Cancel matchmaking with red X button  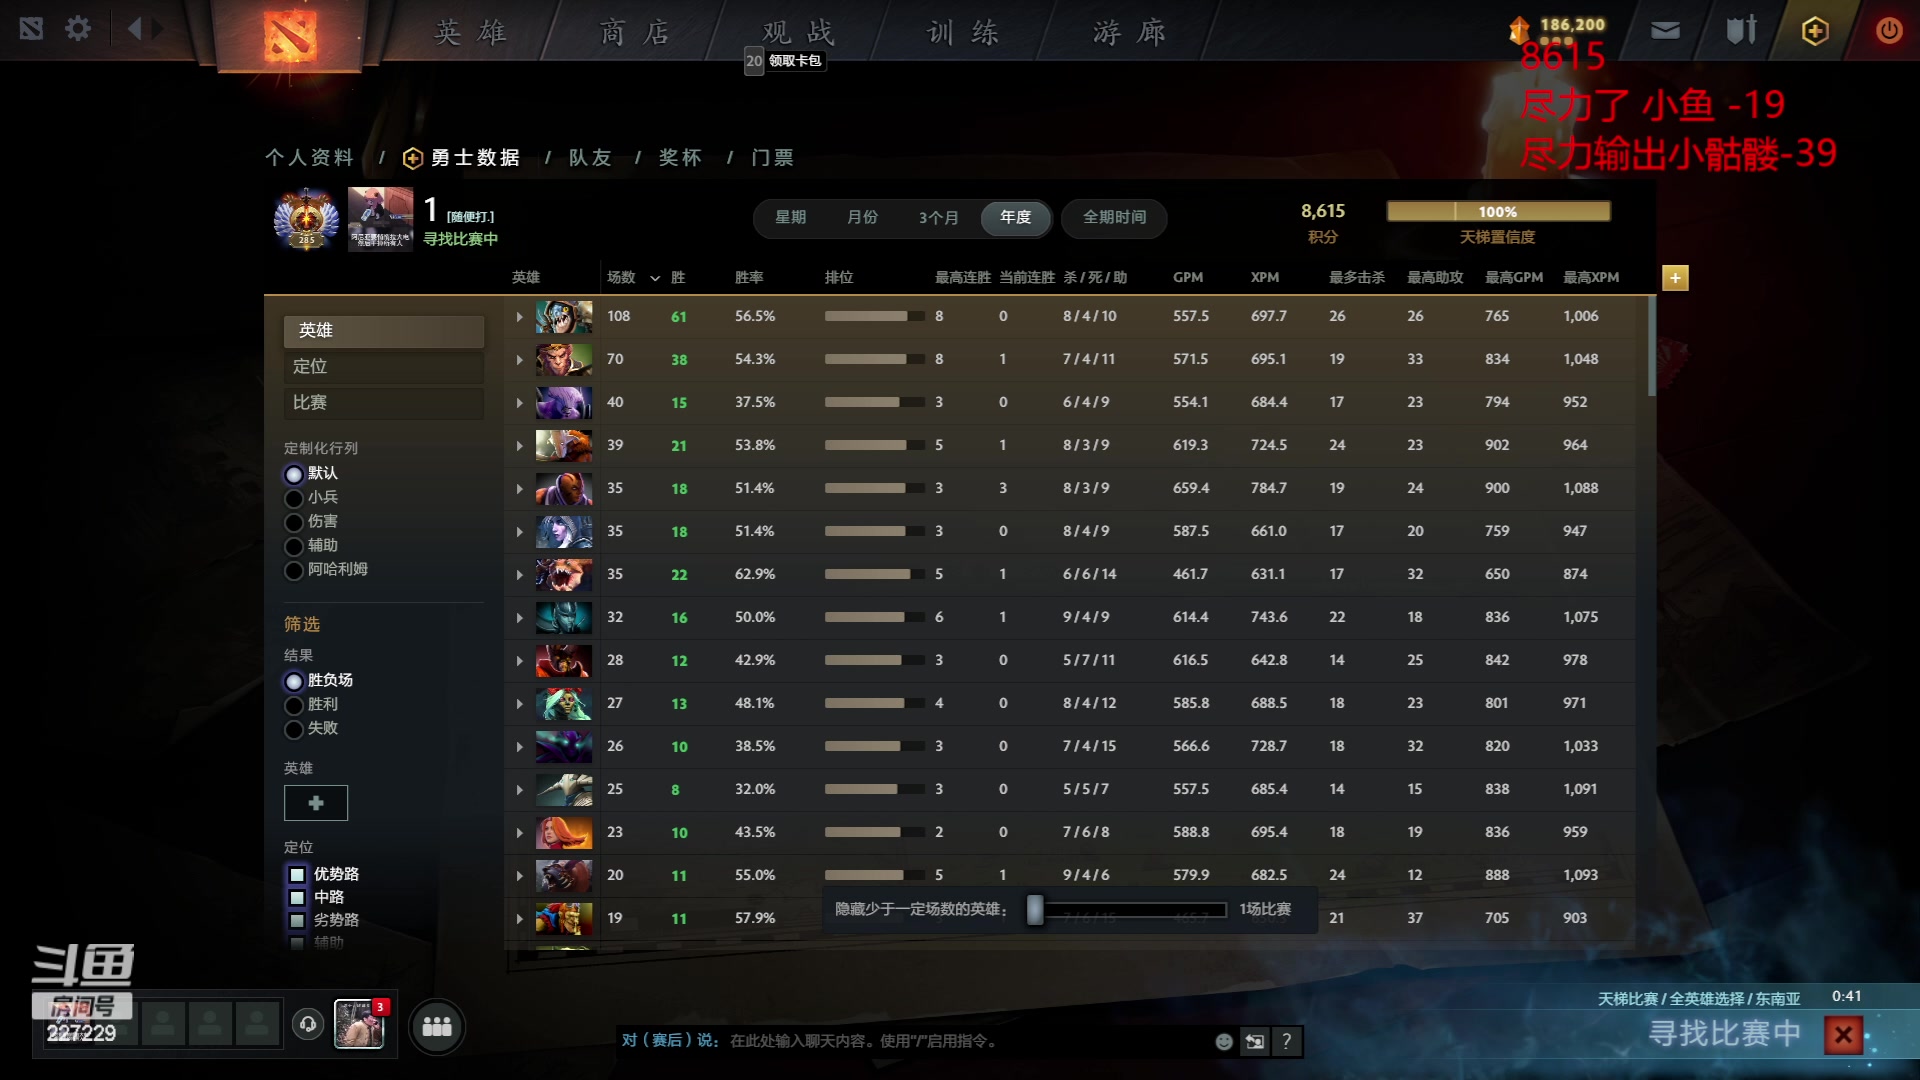pyautogui.click(x=1843, y=1035)
